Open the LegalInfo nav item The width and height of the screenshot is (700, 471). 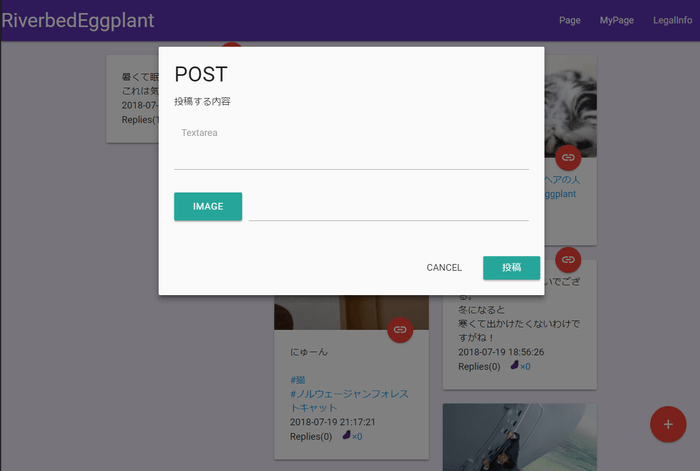tap(672, 20)
